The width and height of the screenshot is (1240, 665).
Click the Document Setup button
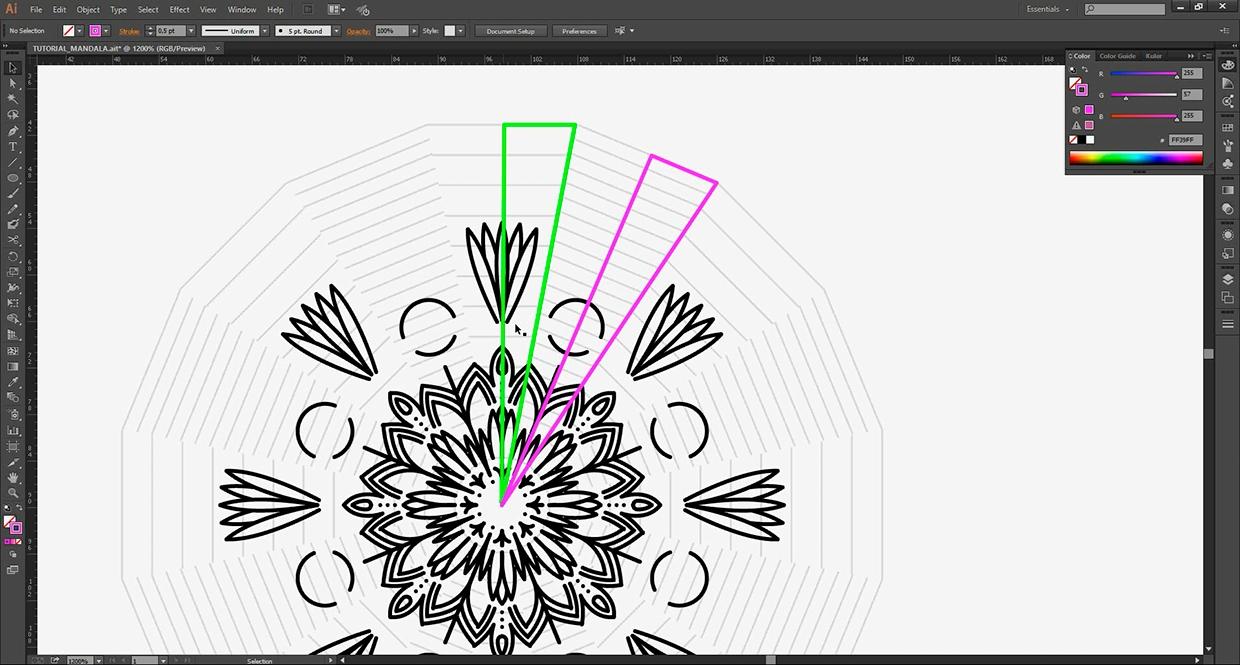coord(511,31)
